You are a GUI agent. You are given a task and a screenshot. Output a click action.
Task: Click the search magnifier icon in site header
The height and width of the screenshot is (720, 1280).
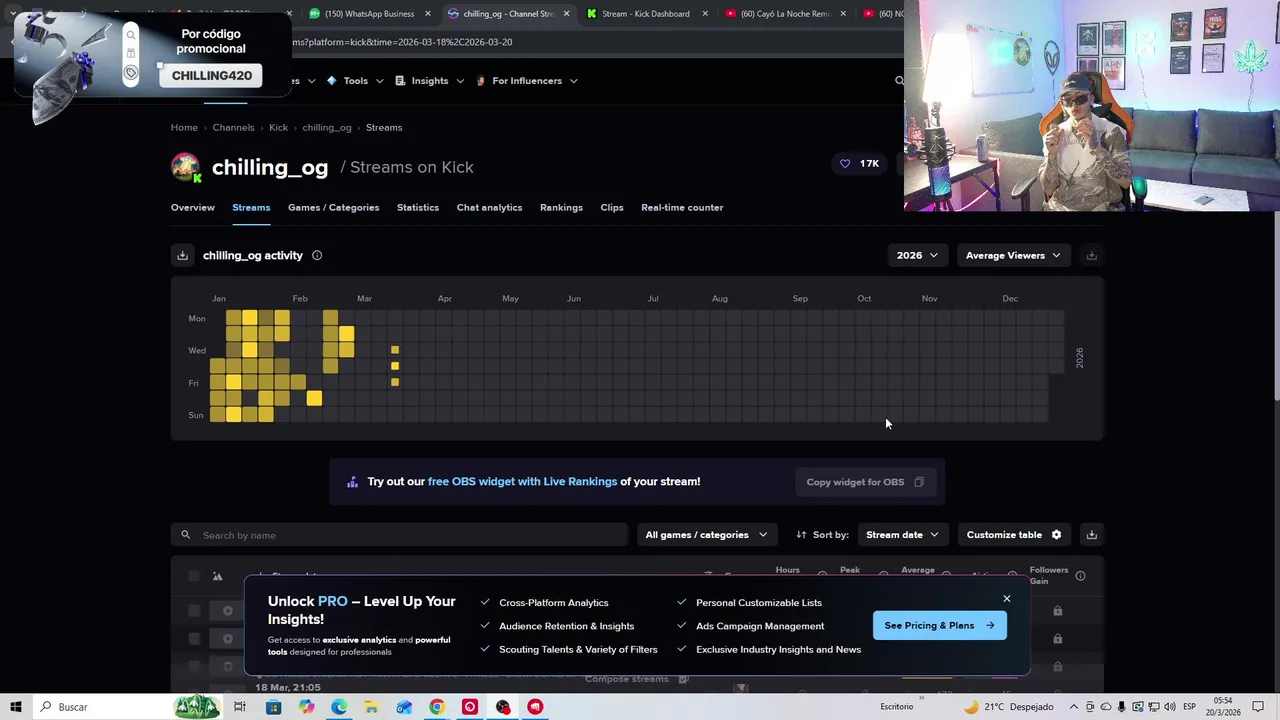pos(898,81)
